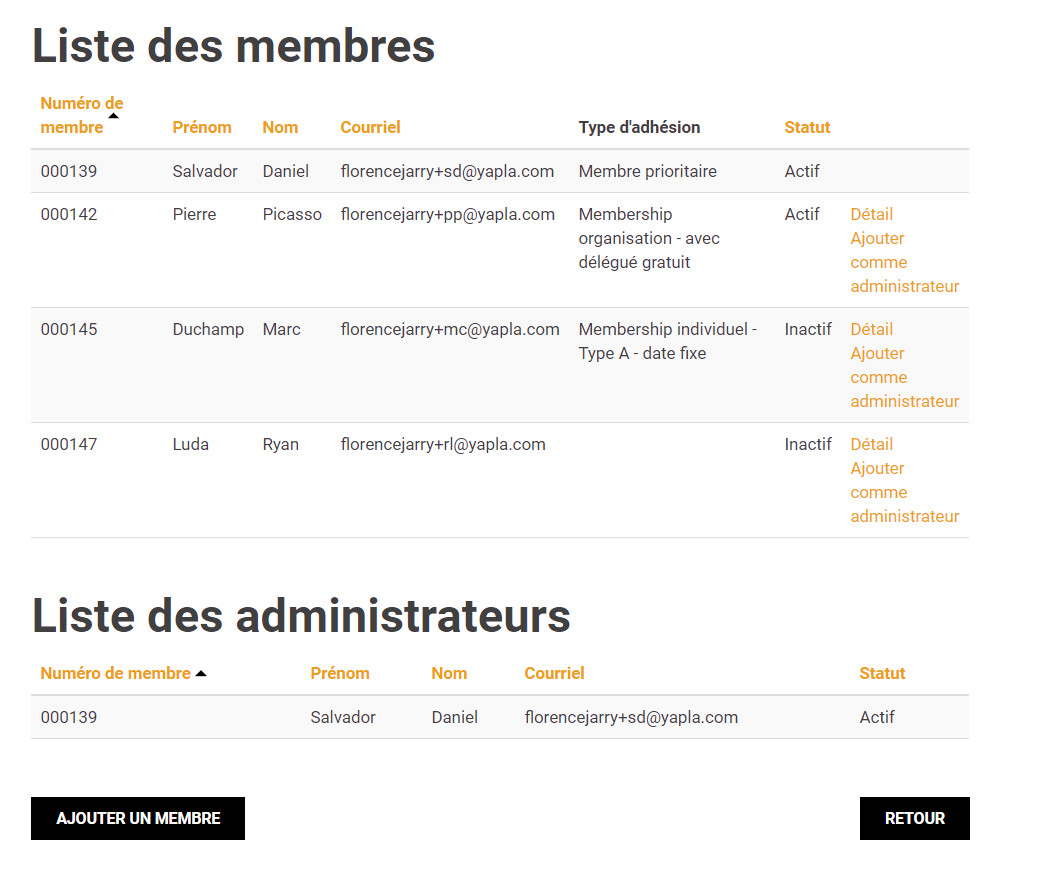This screenshot has width=1062, height=869.
Task: Open Détail for member 000145 Duchamp
Action: point(871,329)
